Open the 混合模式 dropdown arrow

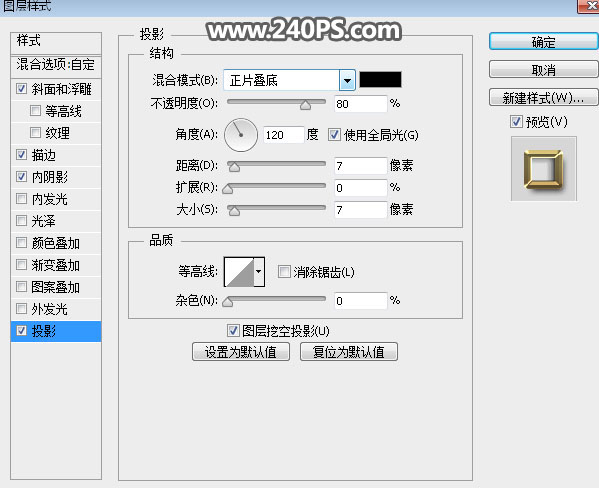[x=347, y=80]
